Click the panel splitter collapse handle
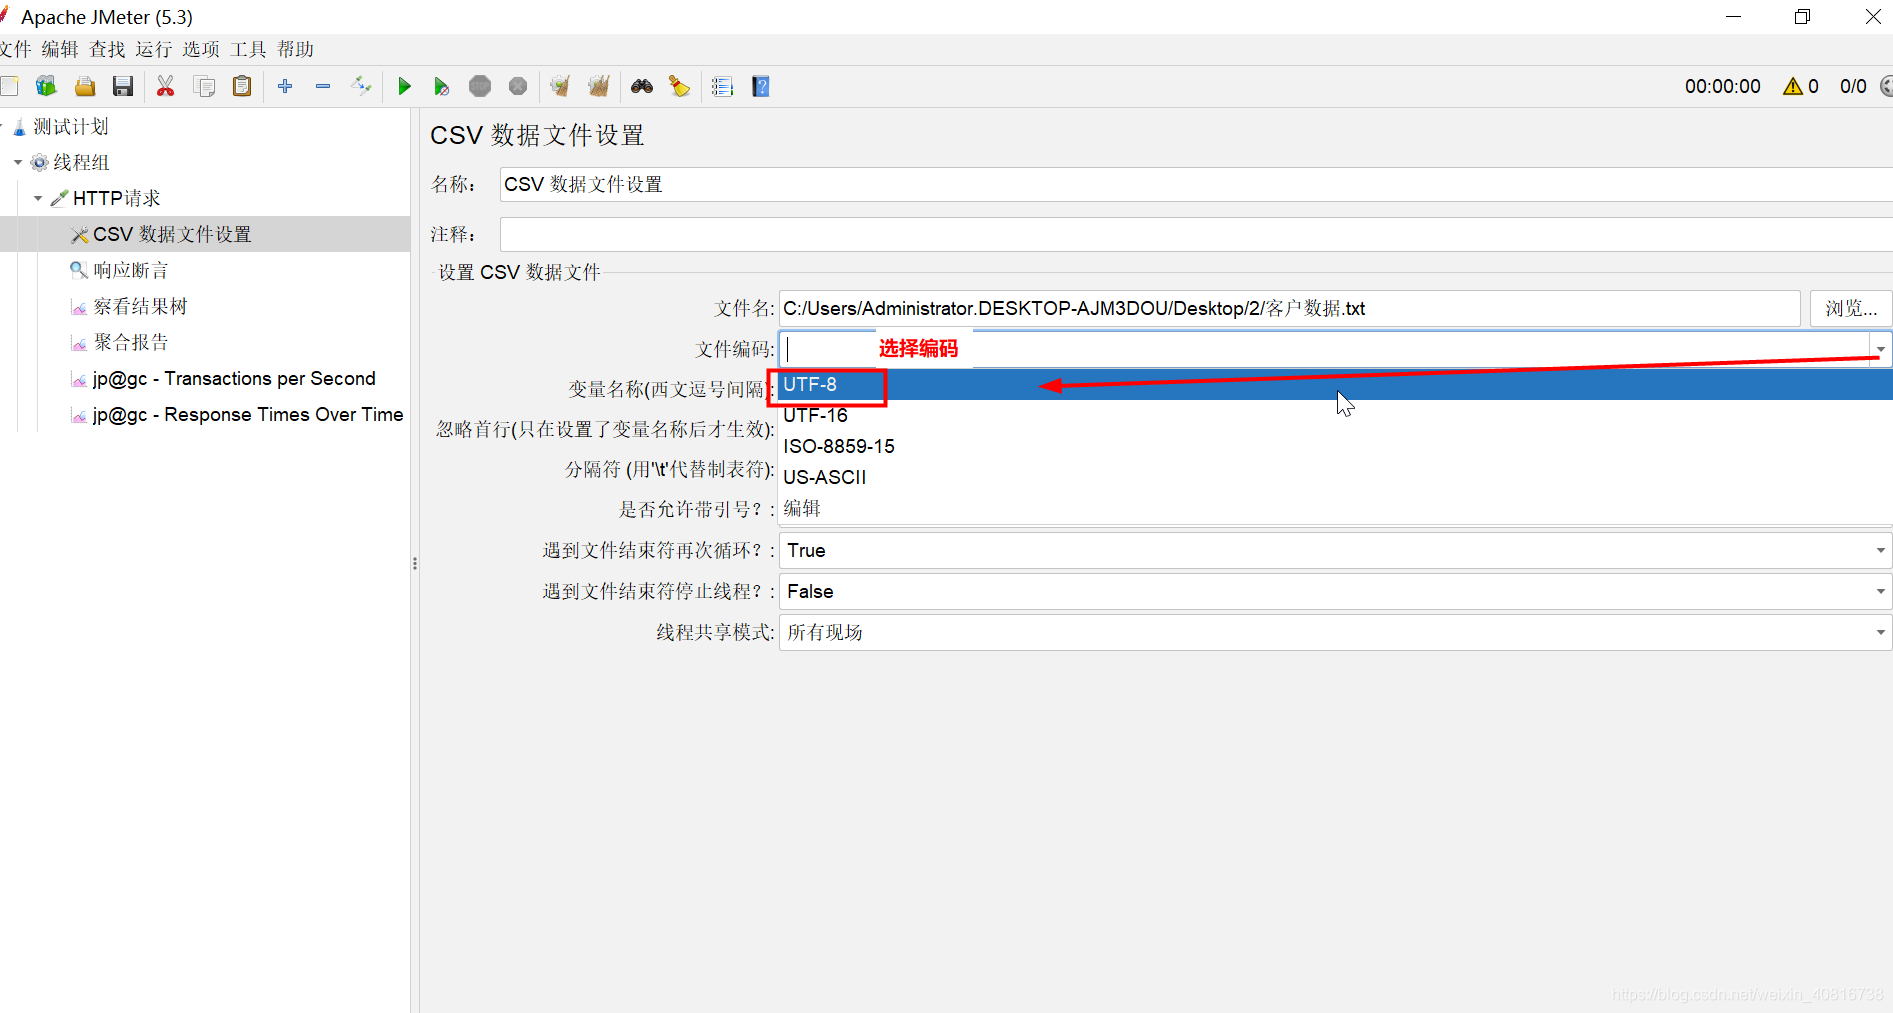 (x=415, y=564)
